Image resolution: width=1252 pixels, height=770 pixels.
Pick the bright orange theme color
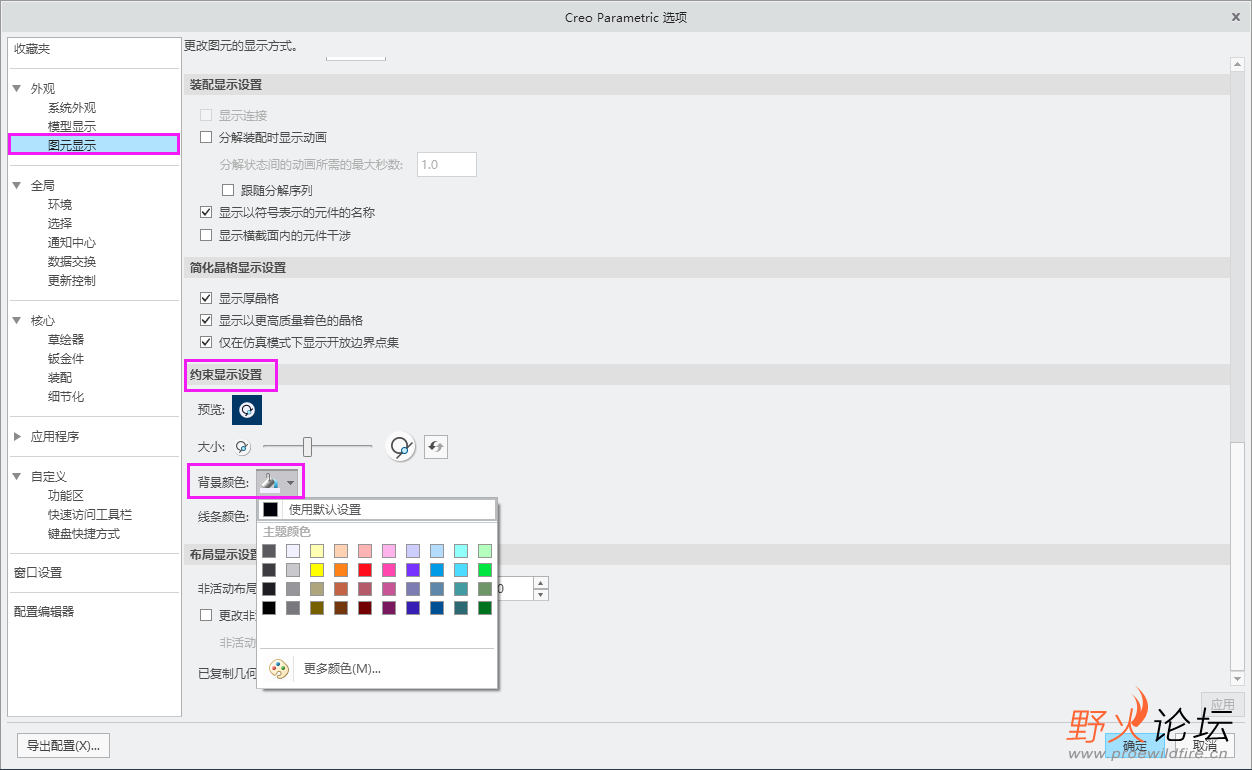(x=341, y=569)
